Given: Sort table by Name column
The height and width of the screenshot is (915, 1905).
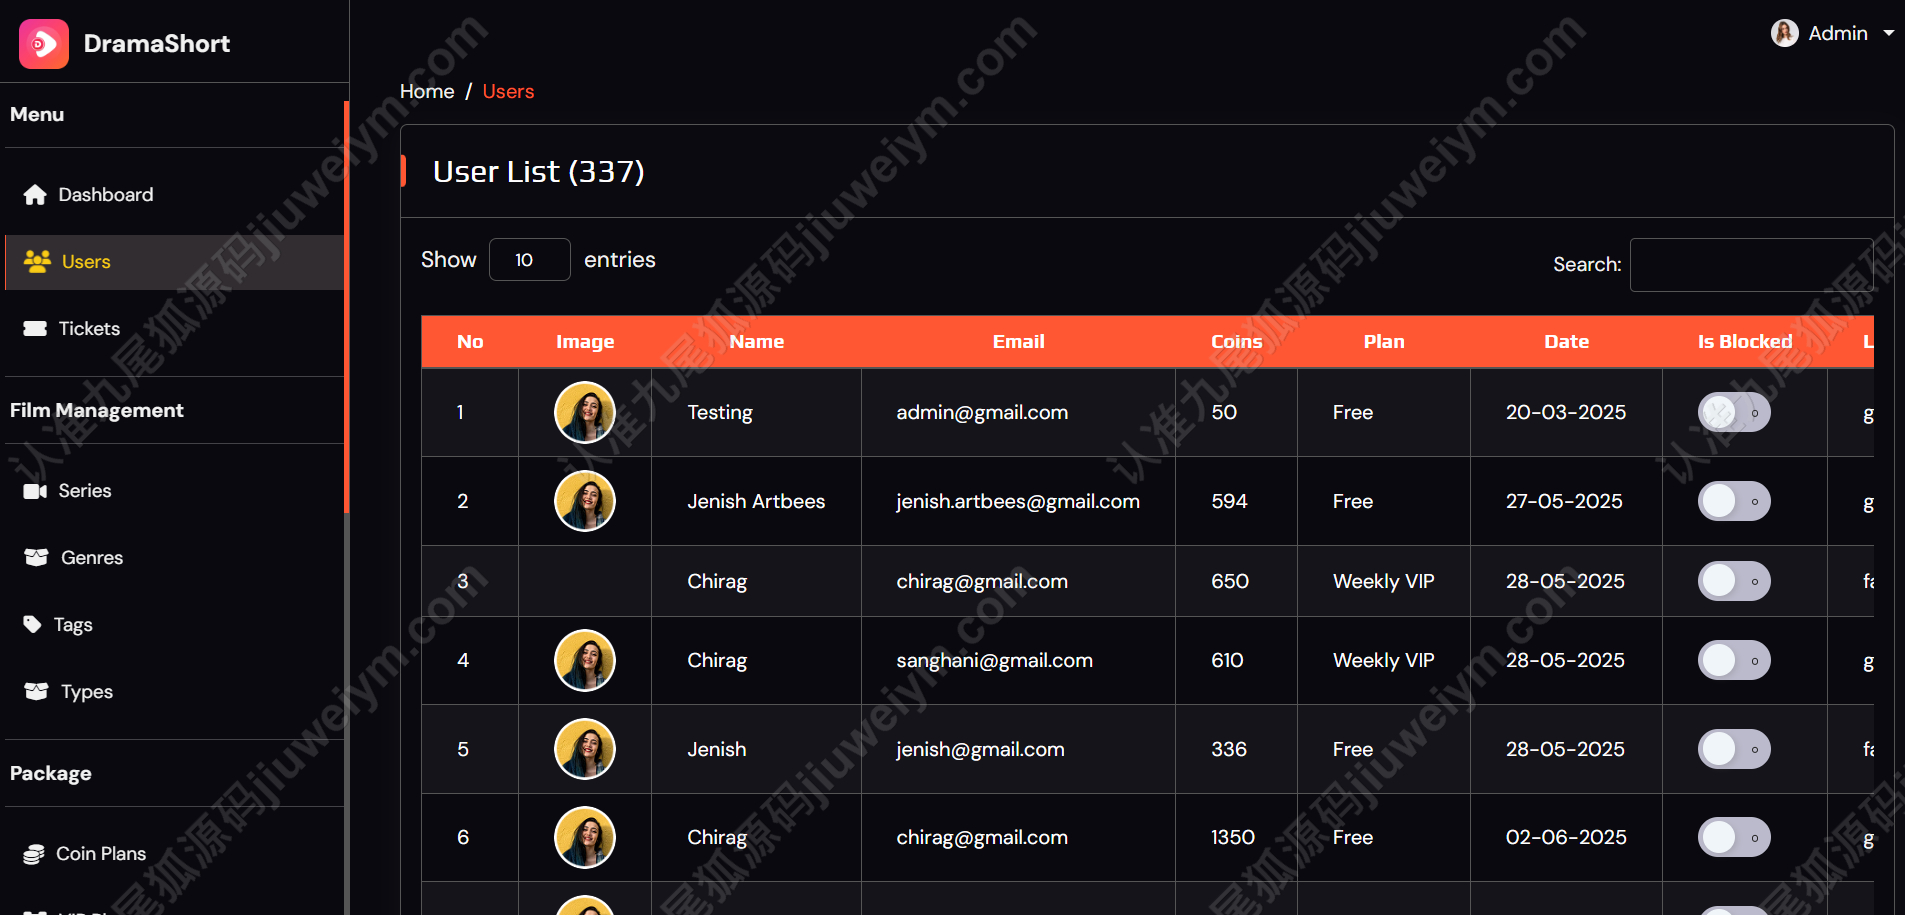Looking at the screenshot, I should [x=756, y=342].
